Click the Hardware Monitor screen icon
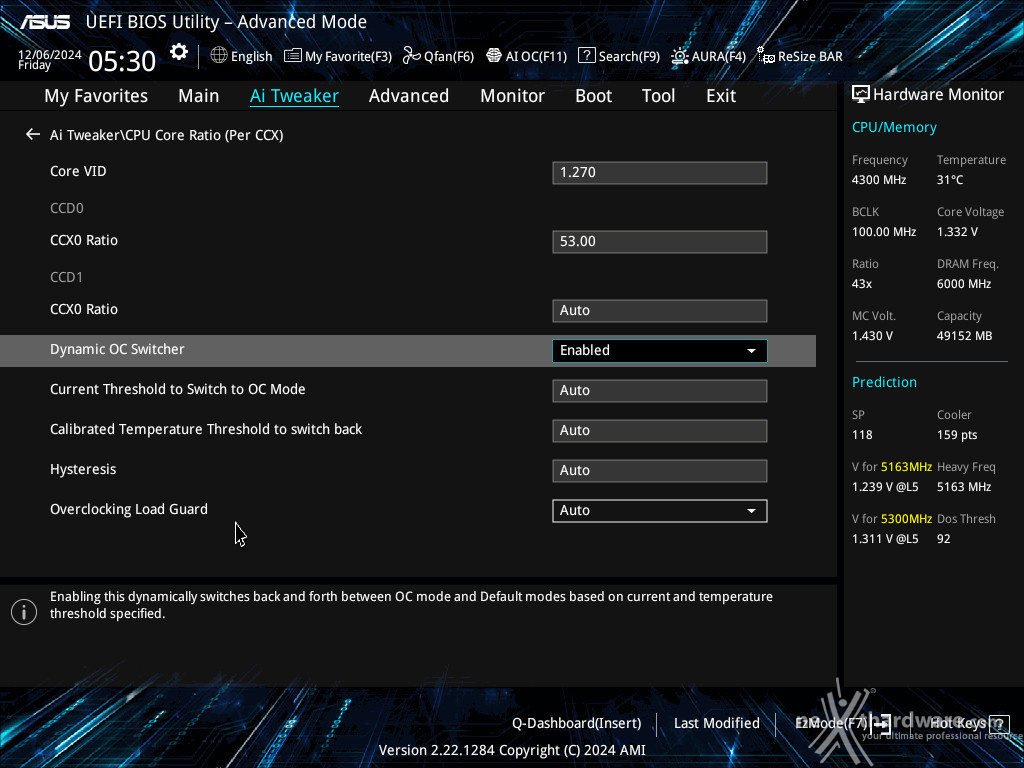 point(861,95)
